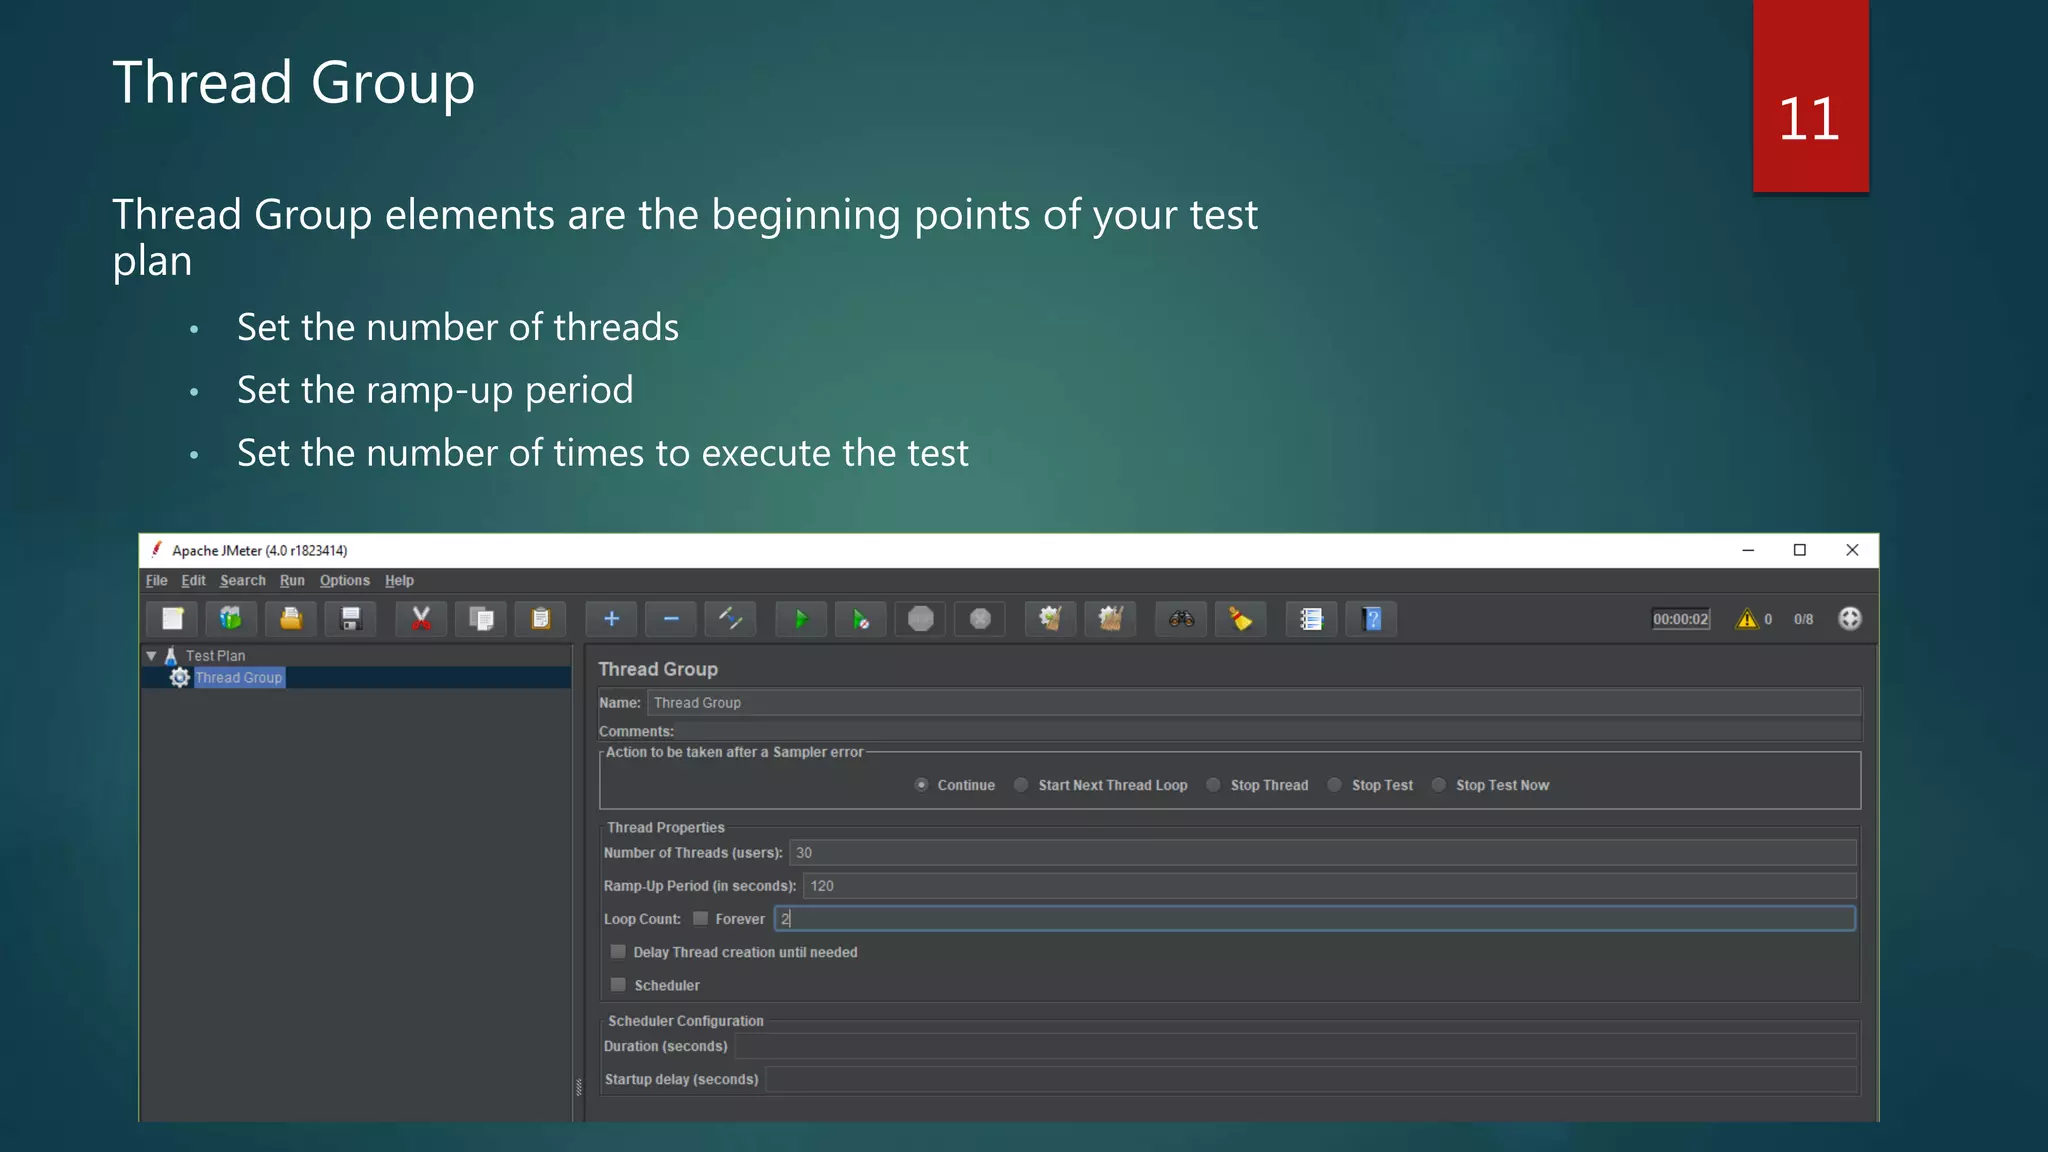Click the Clear All results icon
2048x1152 pixels.
pyautogui.click(x=1111, y=619)
